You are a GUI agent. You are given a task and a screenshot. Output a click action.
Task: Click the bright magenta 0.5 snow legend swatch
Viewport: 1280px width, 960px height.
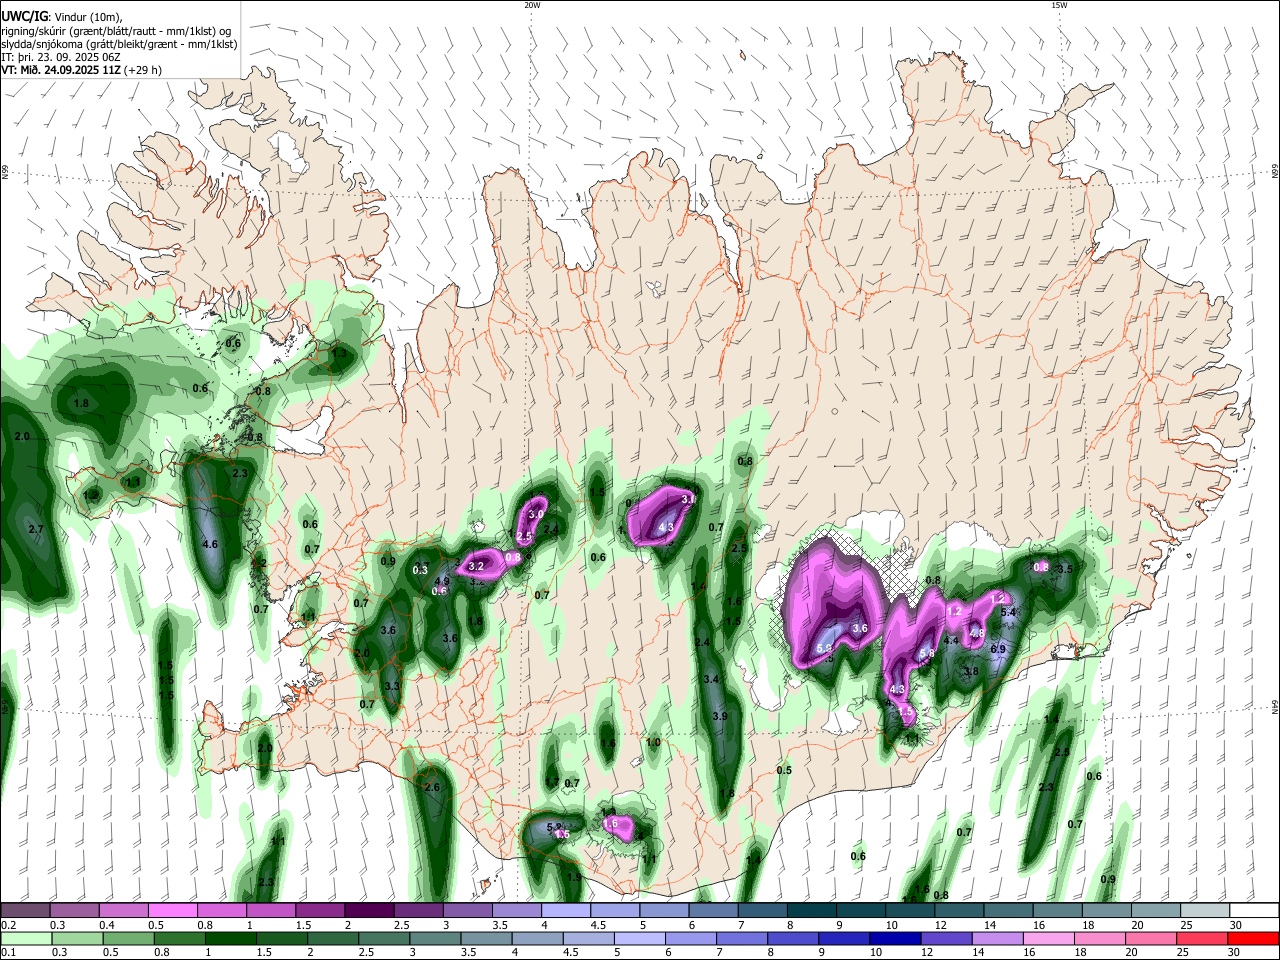point(173,910)
